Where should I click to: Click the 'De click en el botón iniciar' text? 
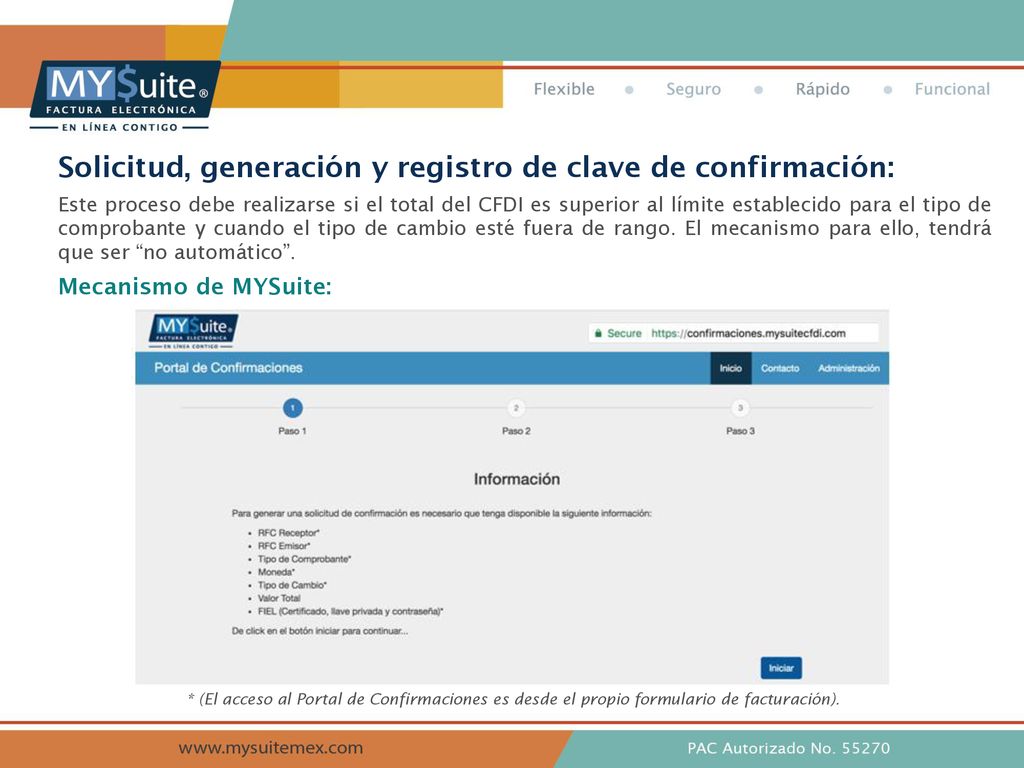pyautogui.click(x=320, y=631)
